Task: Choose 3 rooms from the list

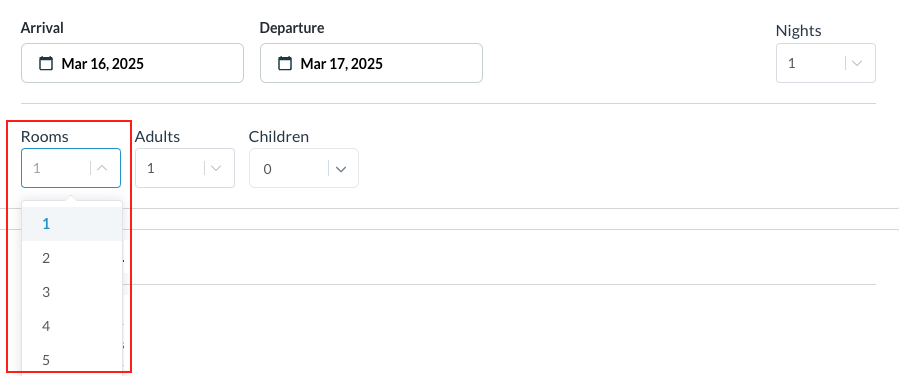Action: (x=72, y=292)
